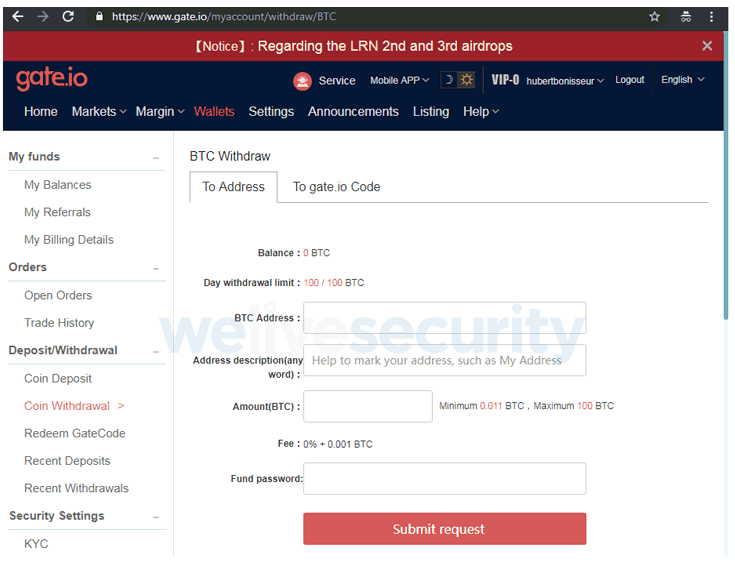
Task: Collapse the My funds section
Action: tap(156, 158)
